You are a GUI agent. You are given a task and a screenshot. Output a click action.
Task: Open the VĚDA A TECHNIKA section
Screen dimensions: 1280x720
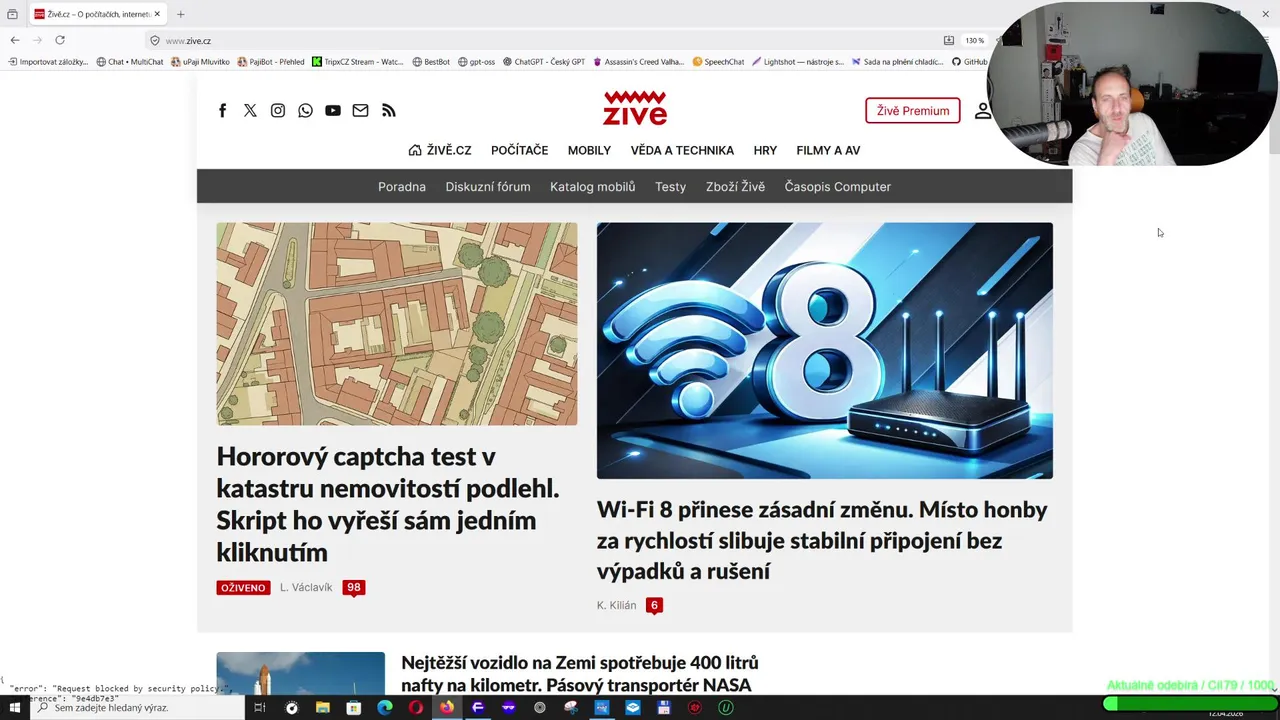682,150
